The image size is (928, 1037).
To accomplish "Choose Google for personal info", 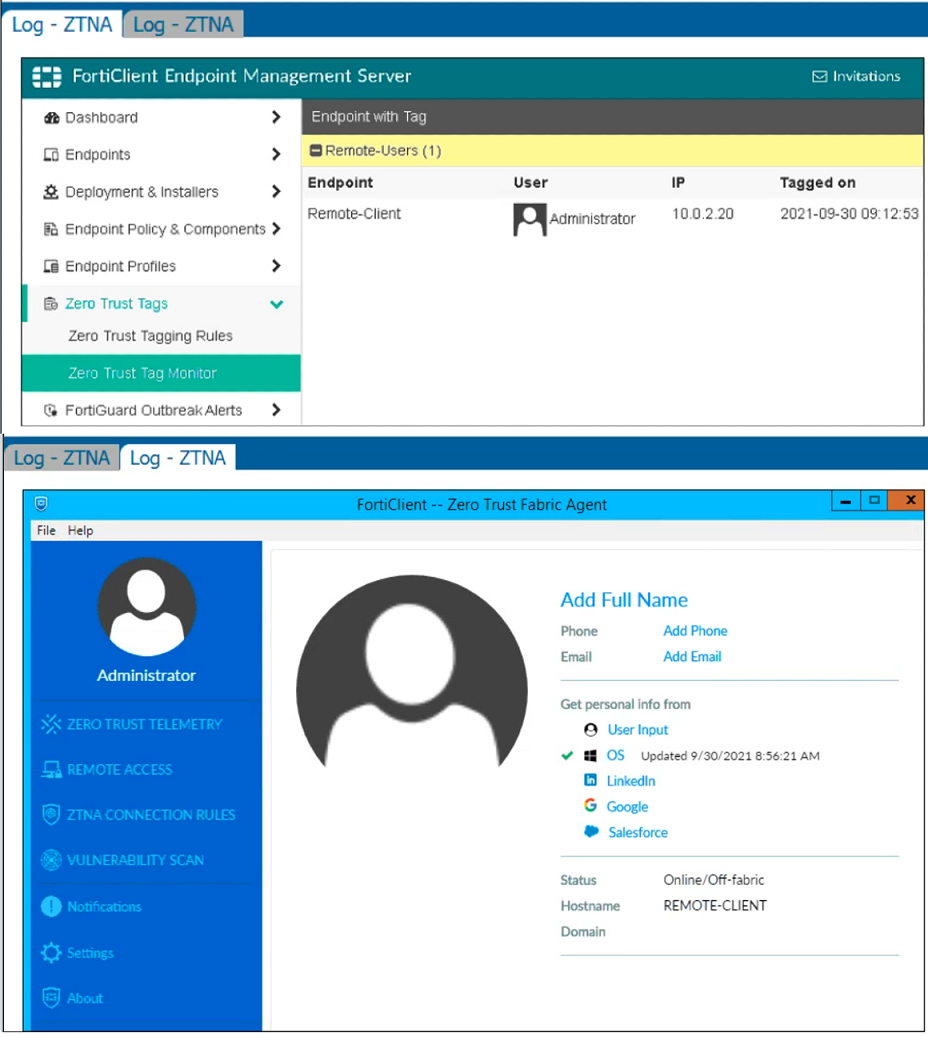I will tap(627, 807).
